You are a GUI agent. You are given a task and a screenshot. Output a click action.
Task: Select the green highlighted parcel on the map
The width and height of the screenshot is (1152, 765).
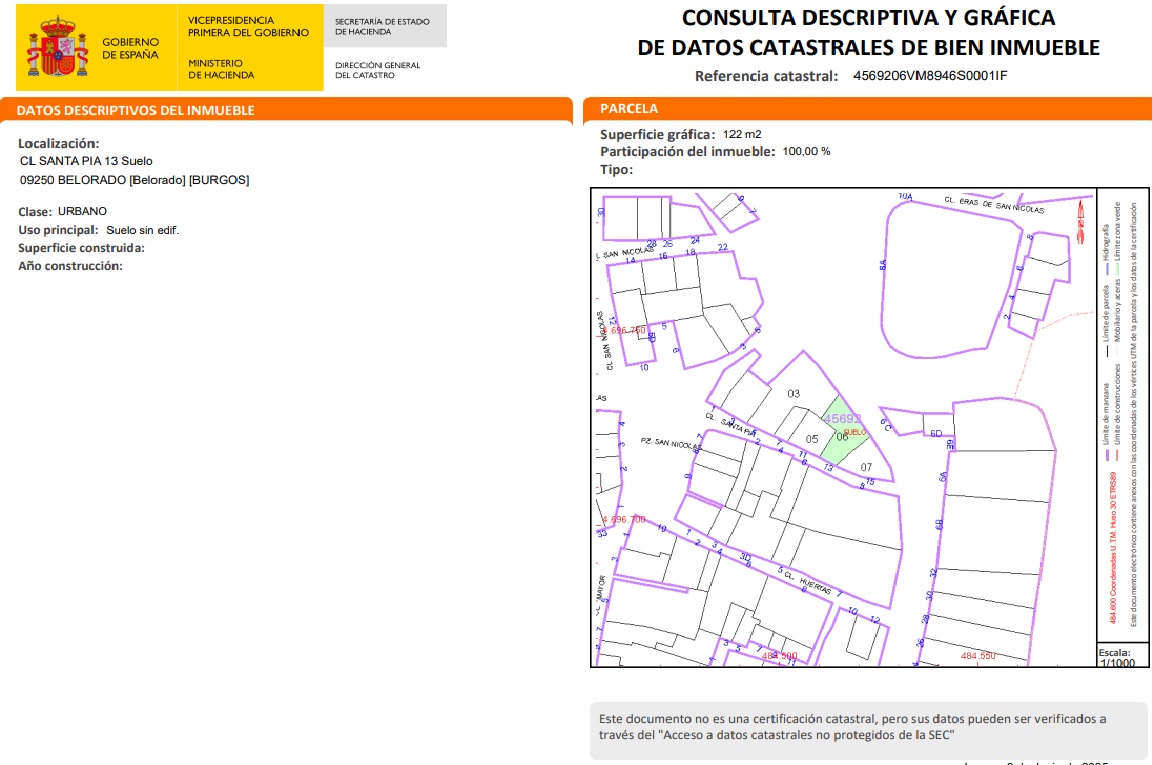(x=843, y=431)
